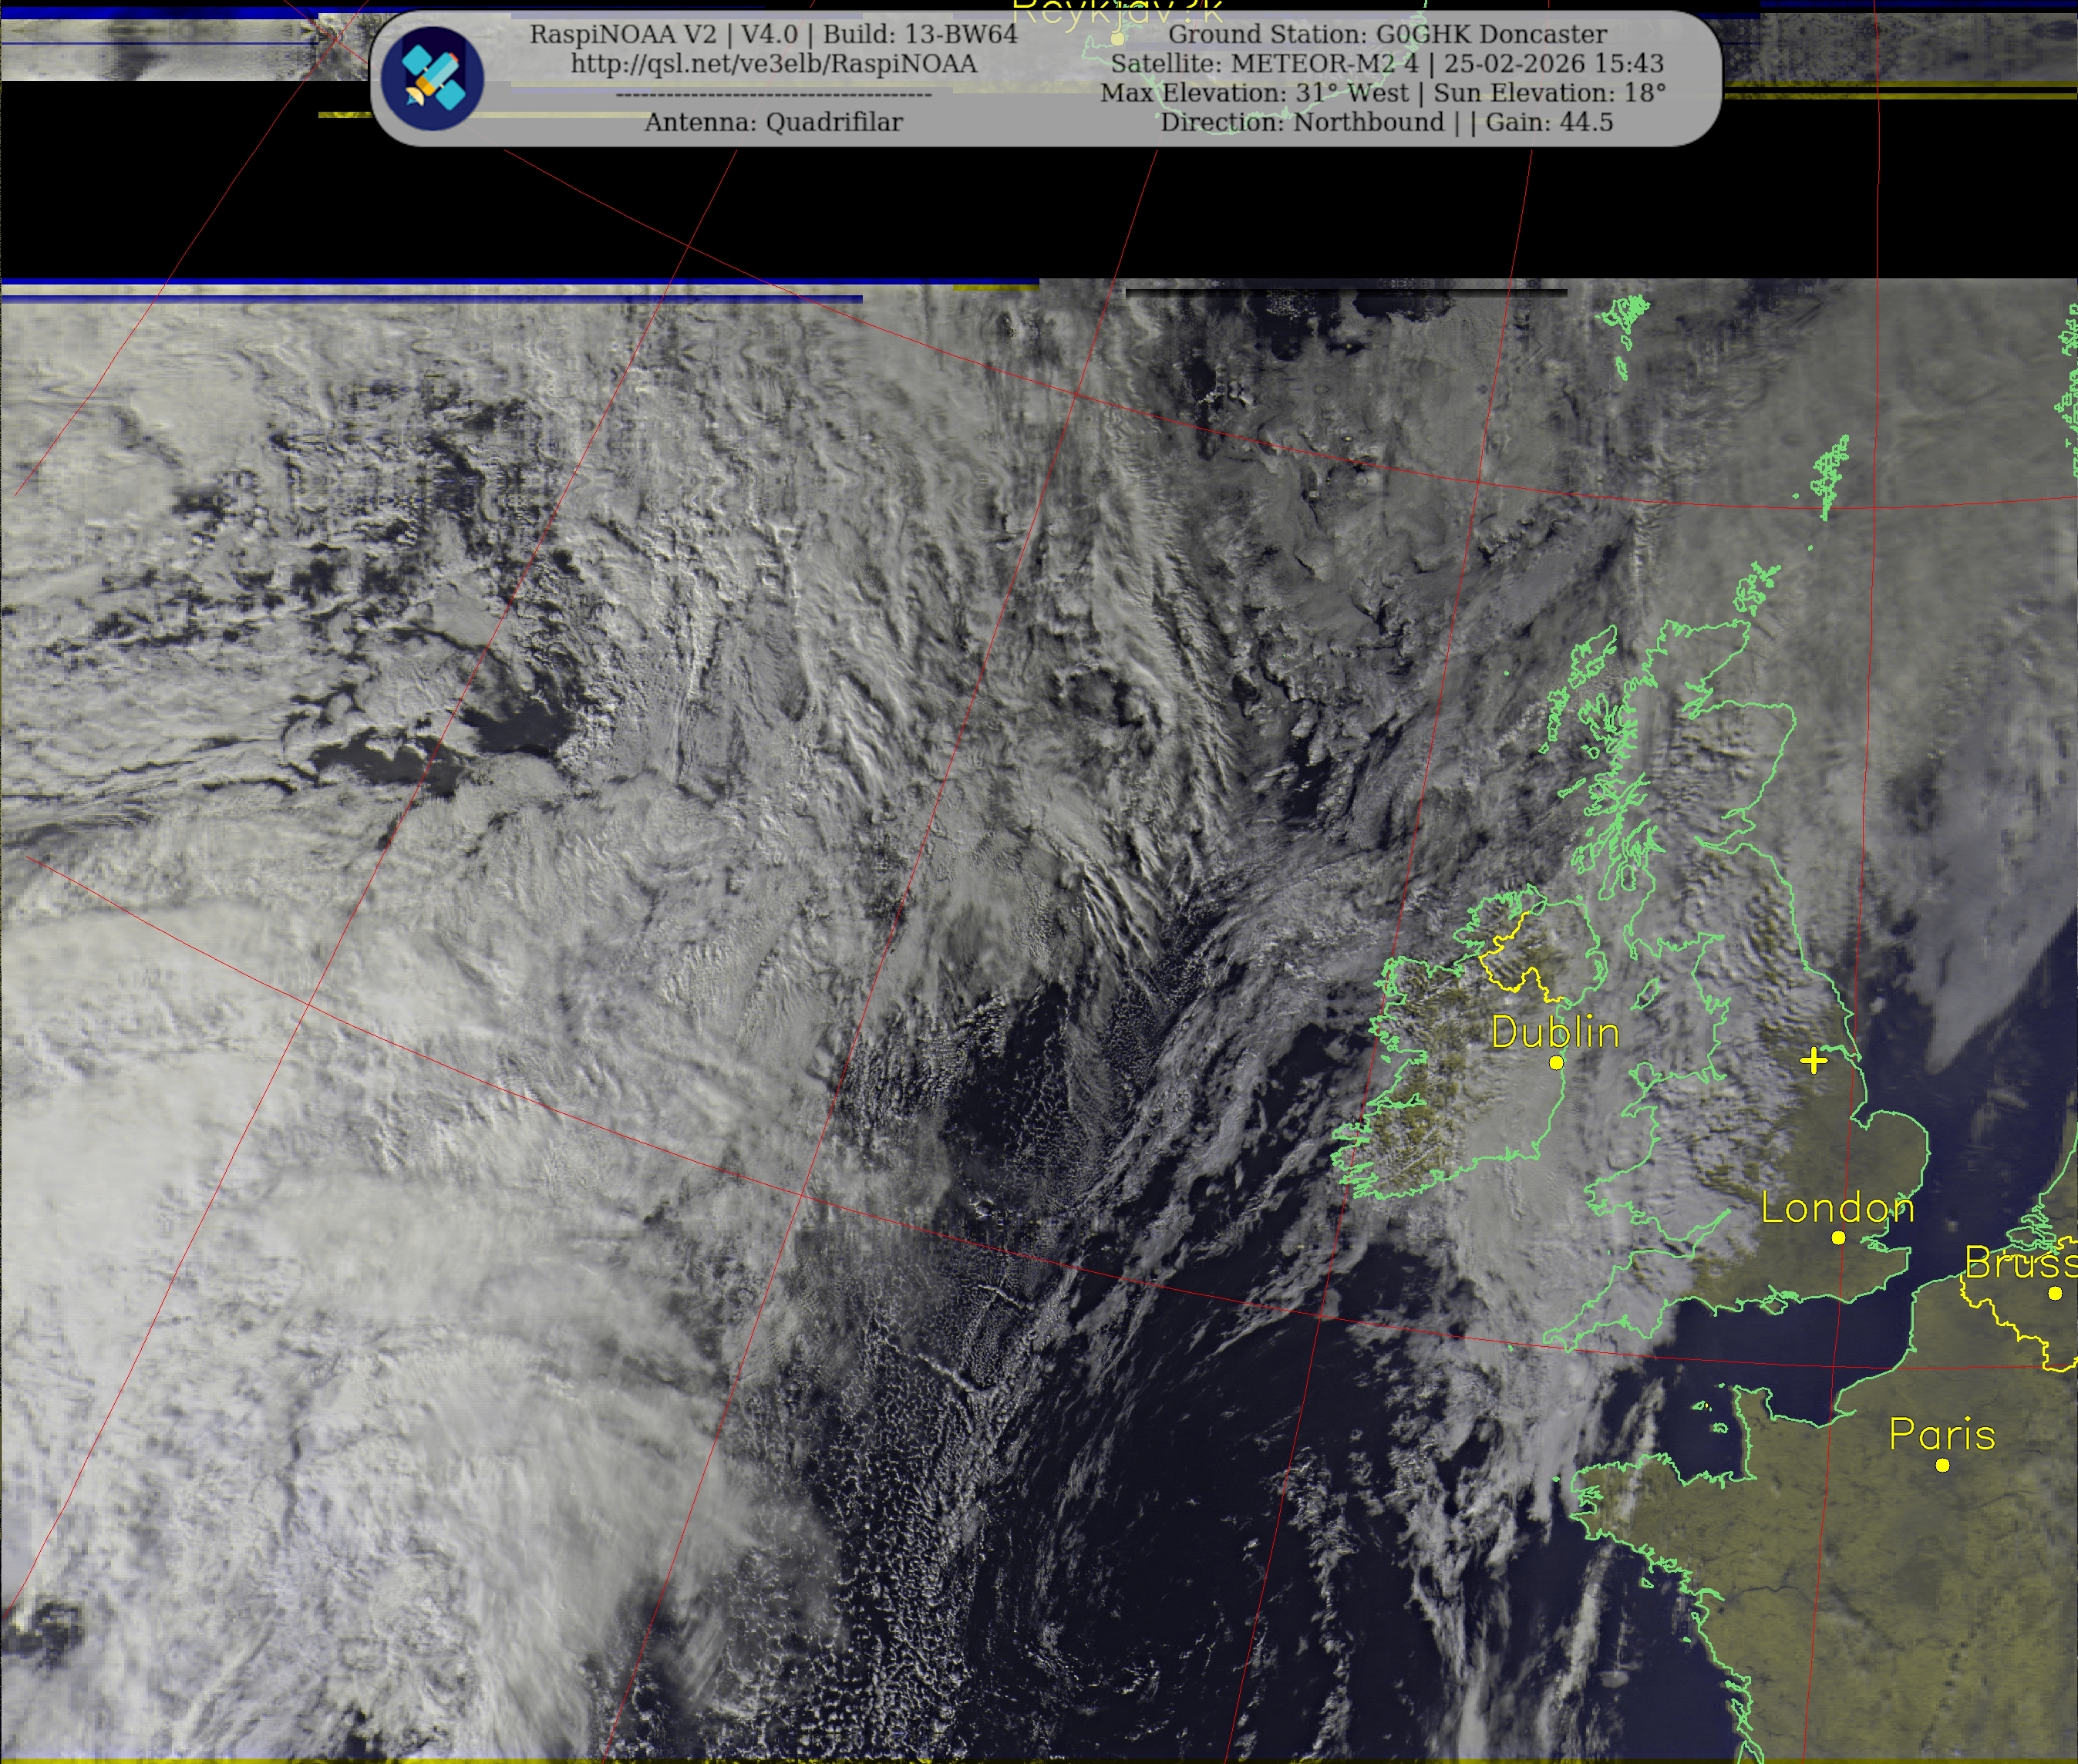Click the Reykjavik city dot marker

[x=1117, y=39]
